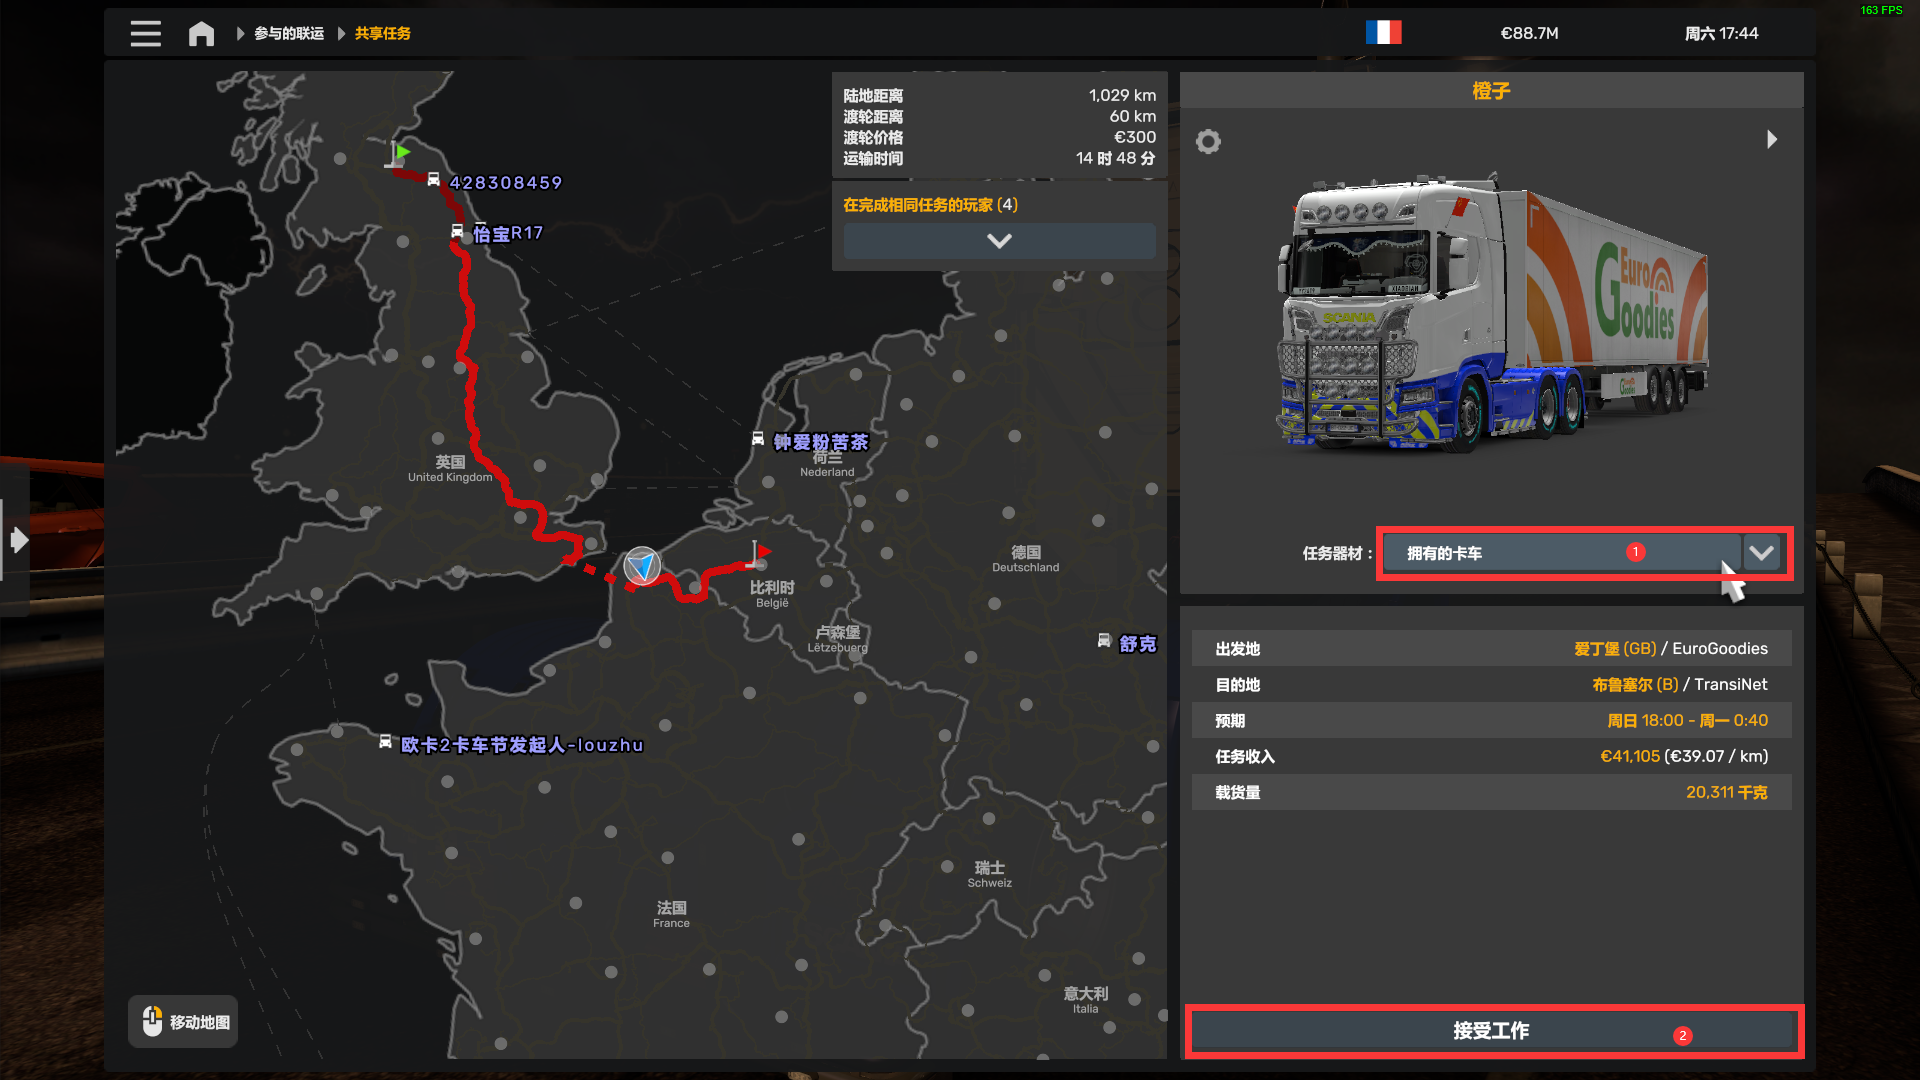Select the 共享任务 breadcrumb
1920x1080 pixels.
(383, 33)
